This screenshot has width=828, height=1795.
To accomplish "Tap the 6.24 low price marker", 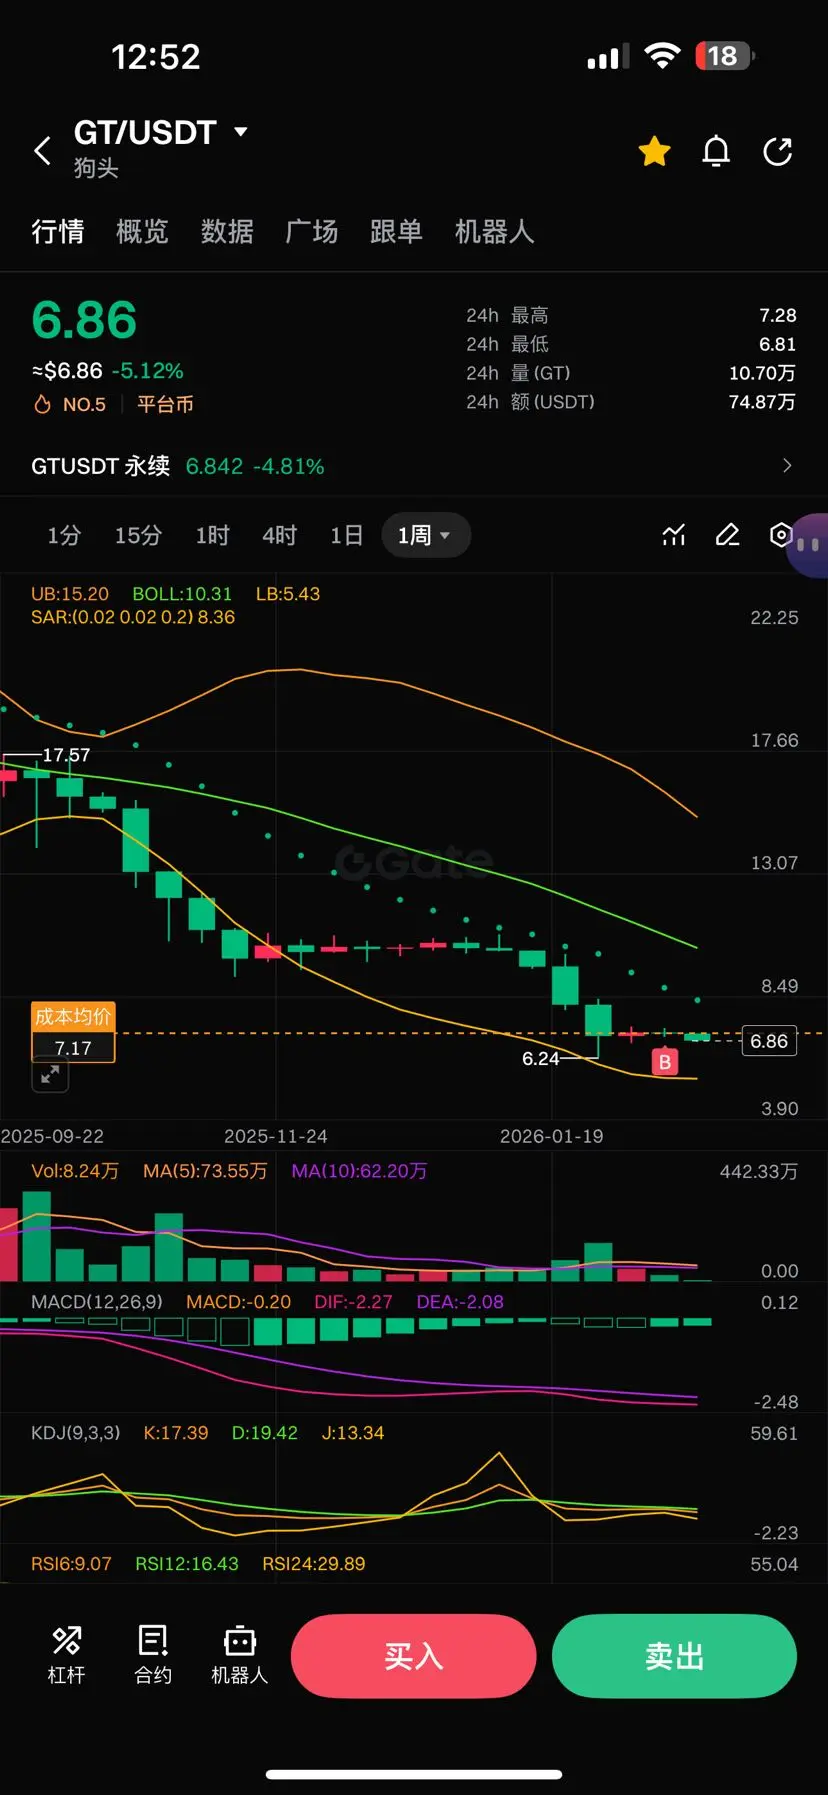I will [541, 1058].
